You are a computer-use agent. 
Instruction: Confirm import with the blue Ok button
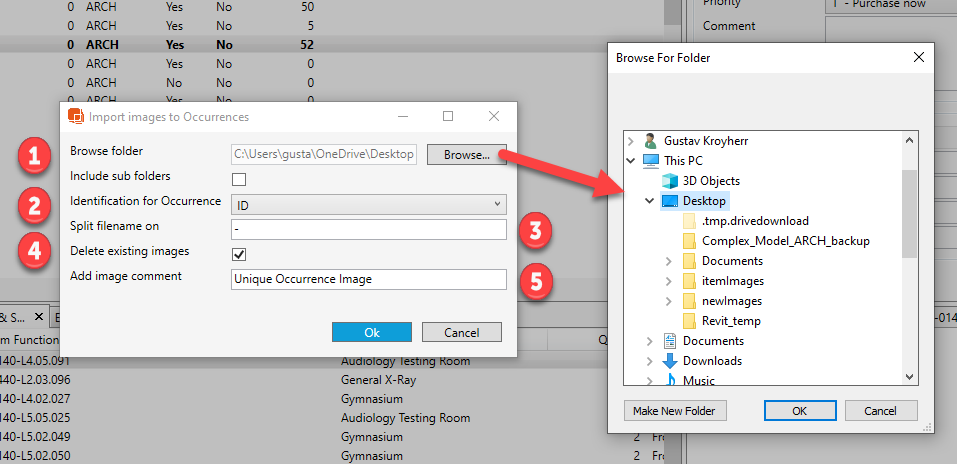click(371, 332)
